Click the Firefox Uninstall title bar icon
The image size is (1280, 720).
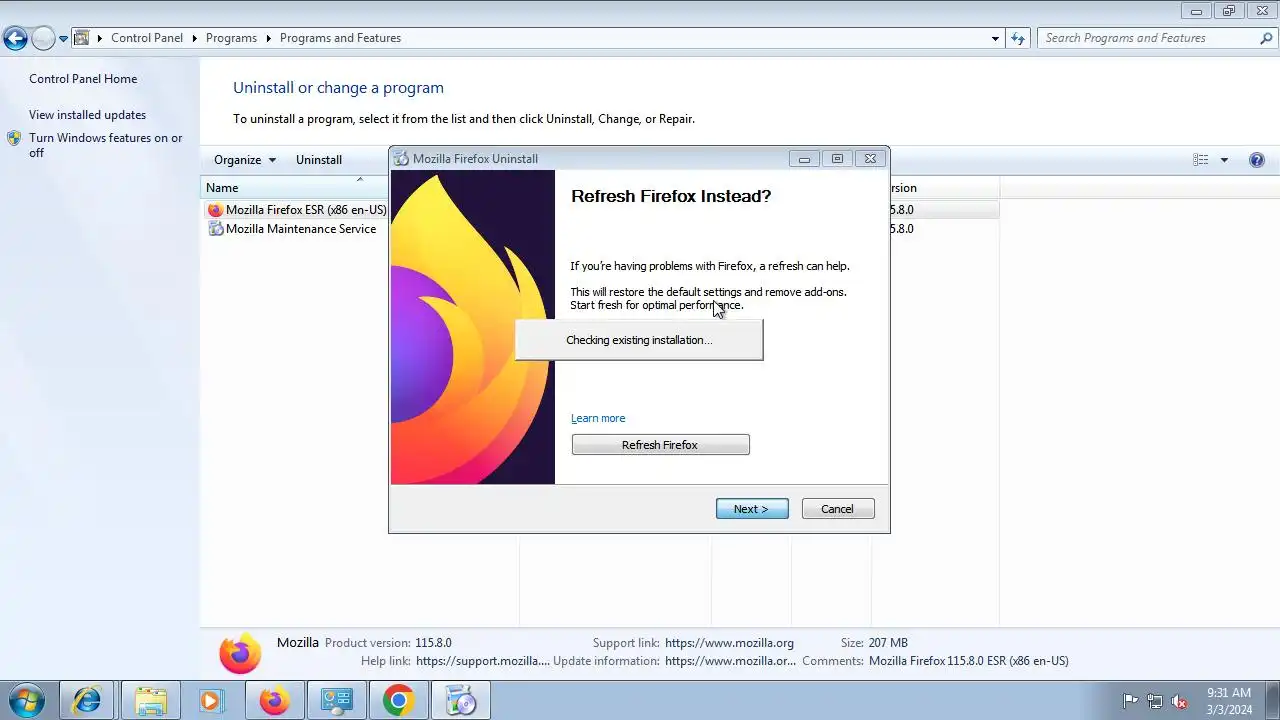401,159
